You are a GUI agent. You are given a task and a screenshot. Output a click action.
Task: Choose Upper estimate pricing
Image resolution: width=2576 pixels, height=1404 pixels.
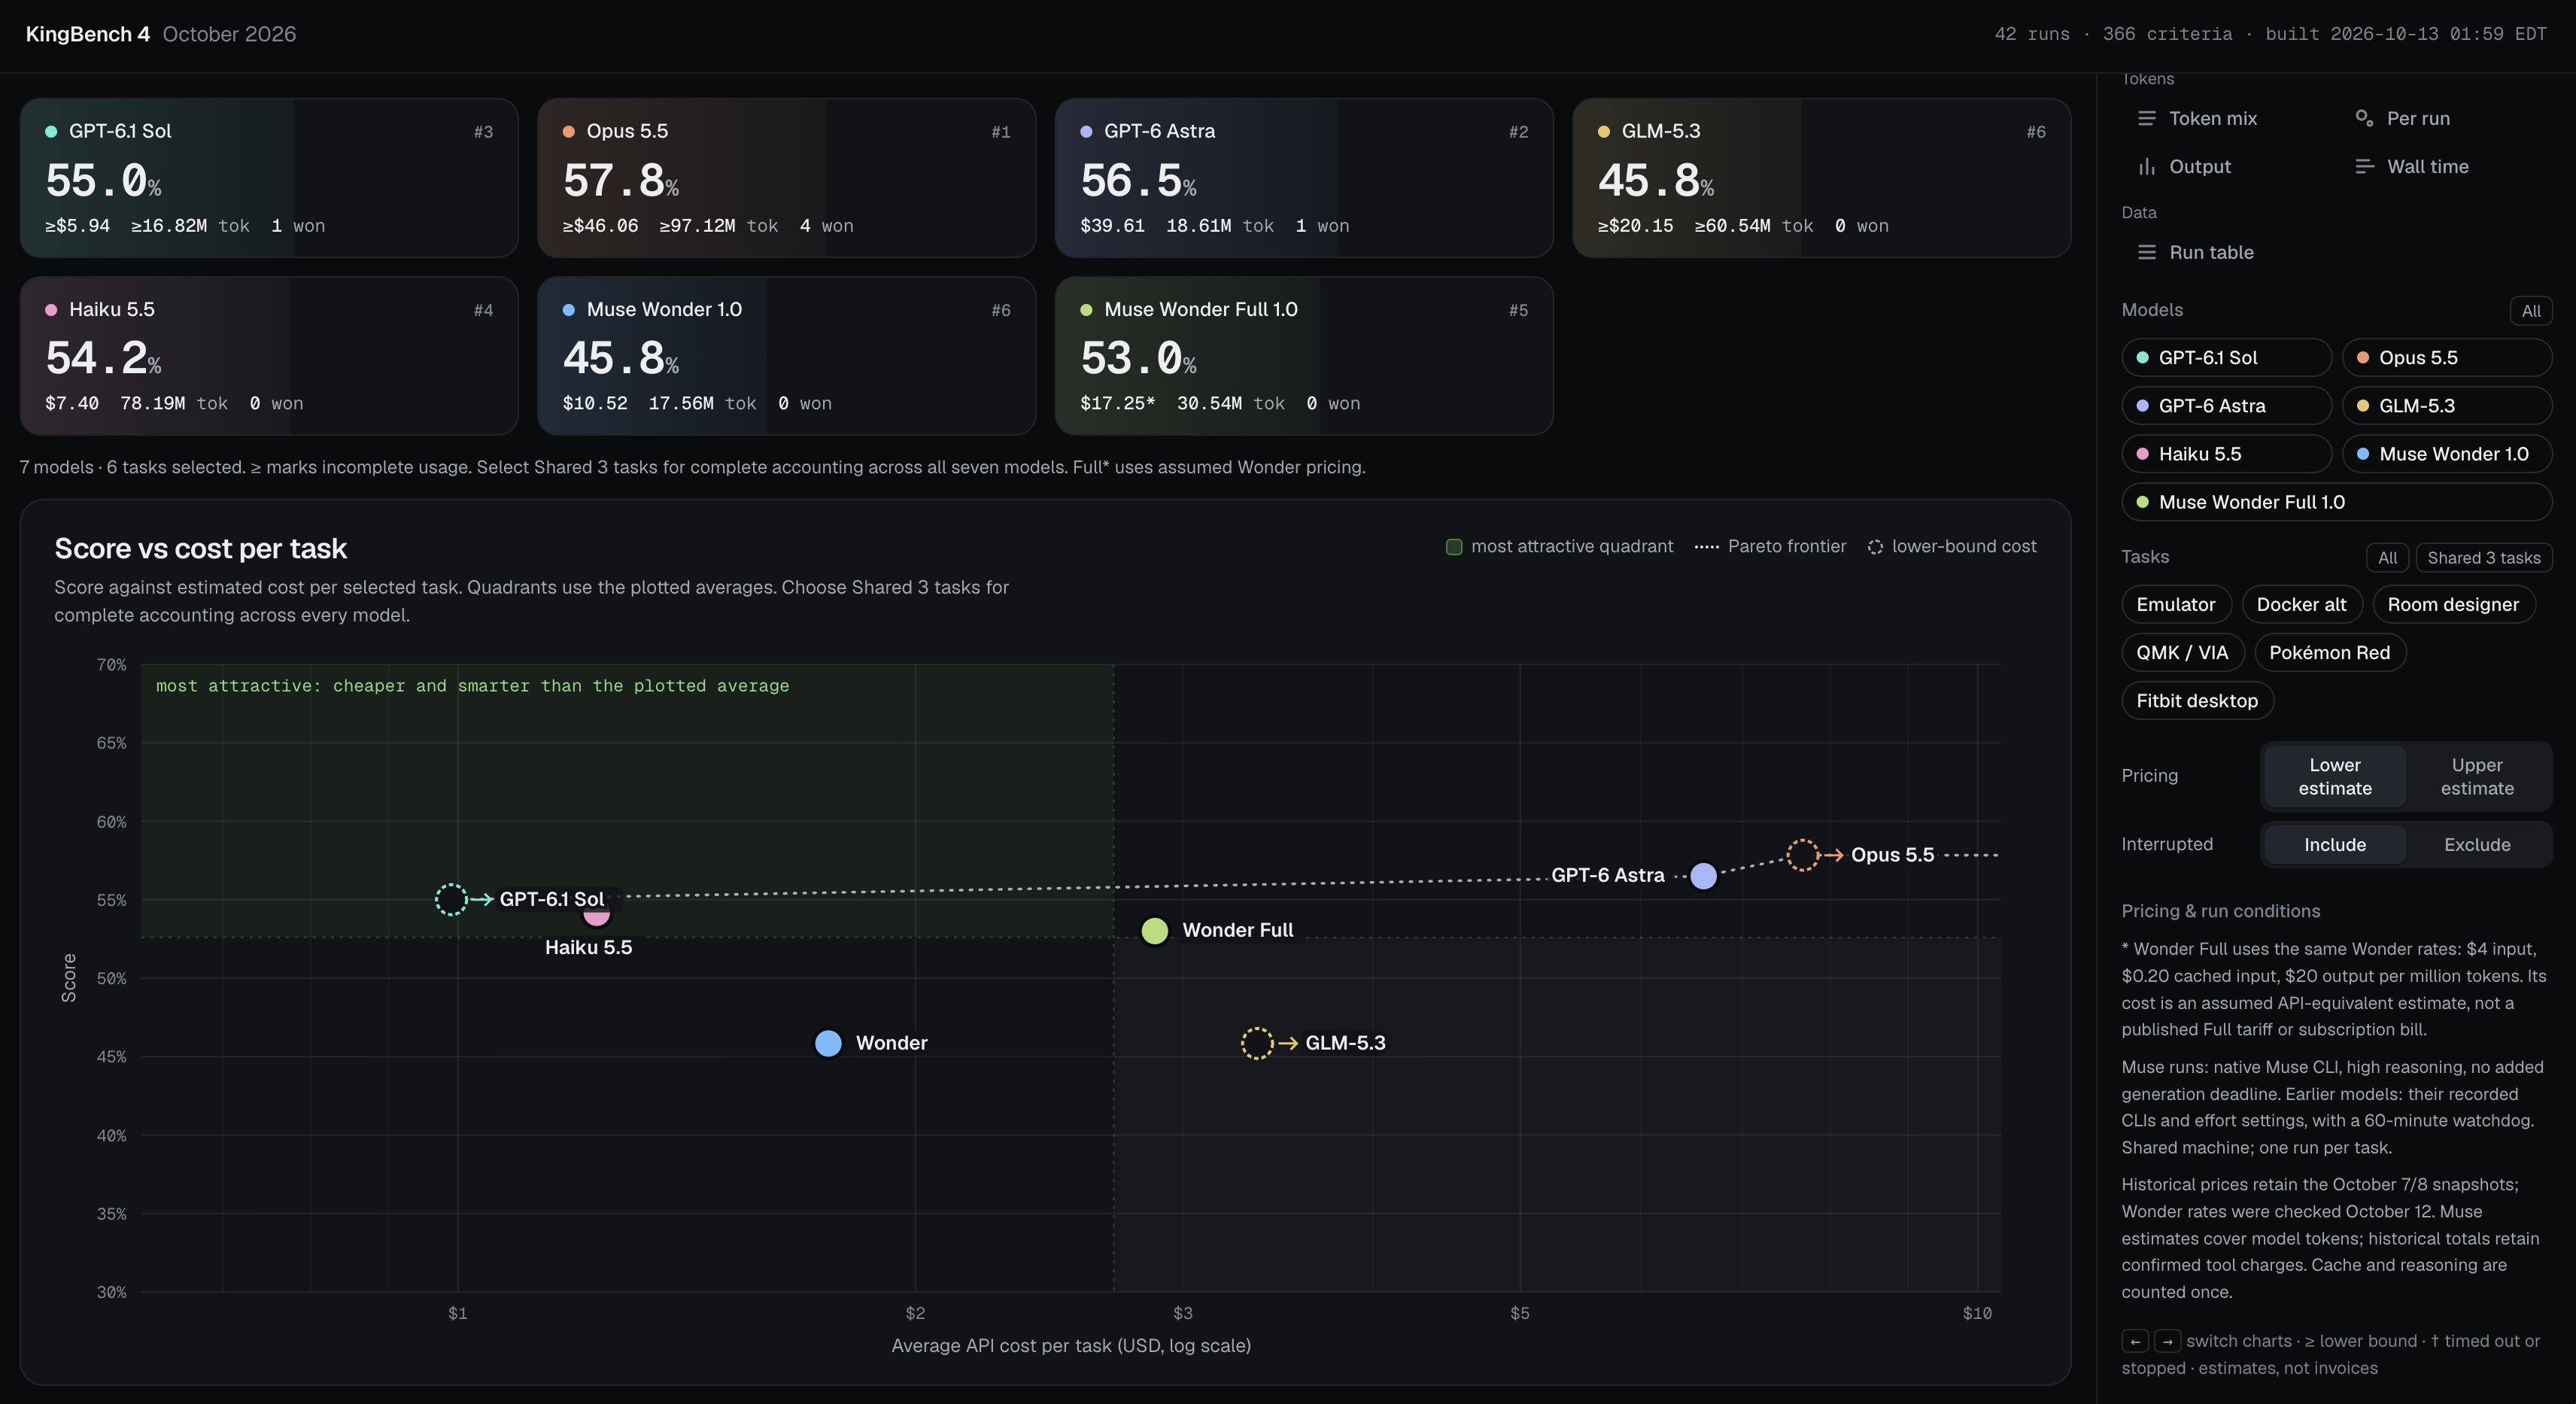(x=2477, y=776)
